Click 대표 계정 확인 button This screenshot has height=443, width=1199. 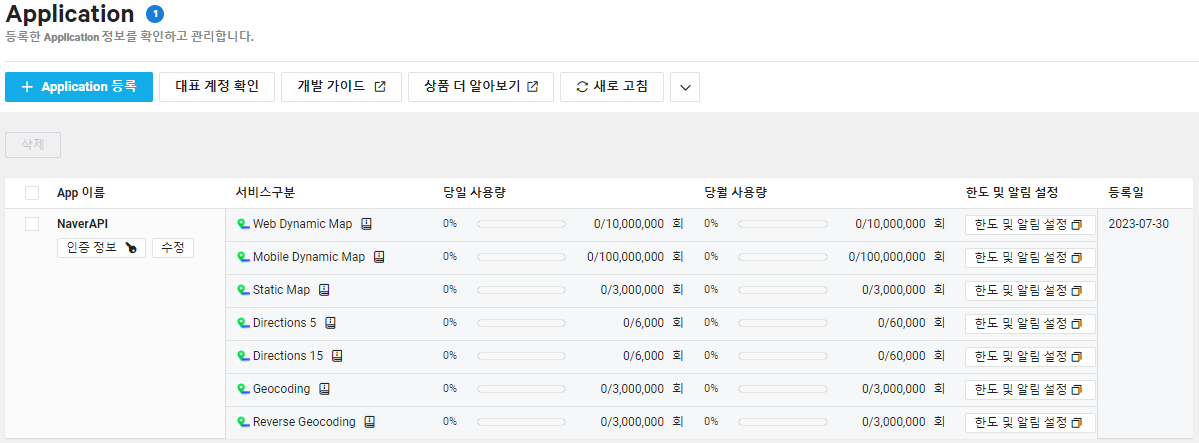tap(217, 87)
